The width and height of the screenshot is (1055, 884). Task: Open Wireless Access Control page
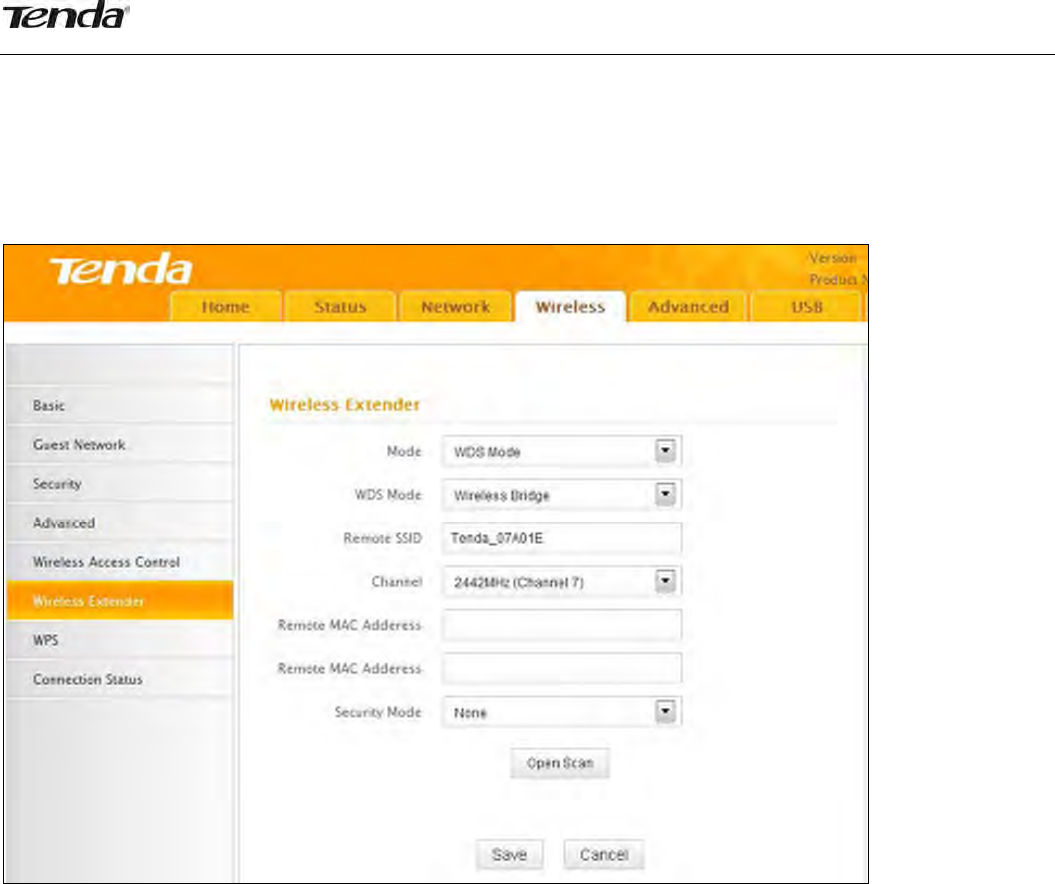tap(120, 562)
